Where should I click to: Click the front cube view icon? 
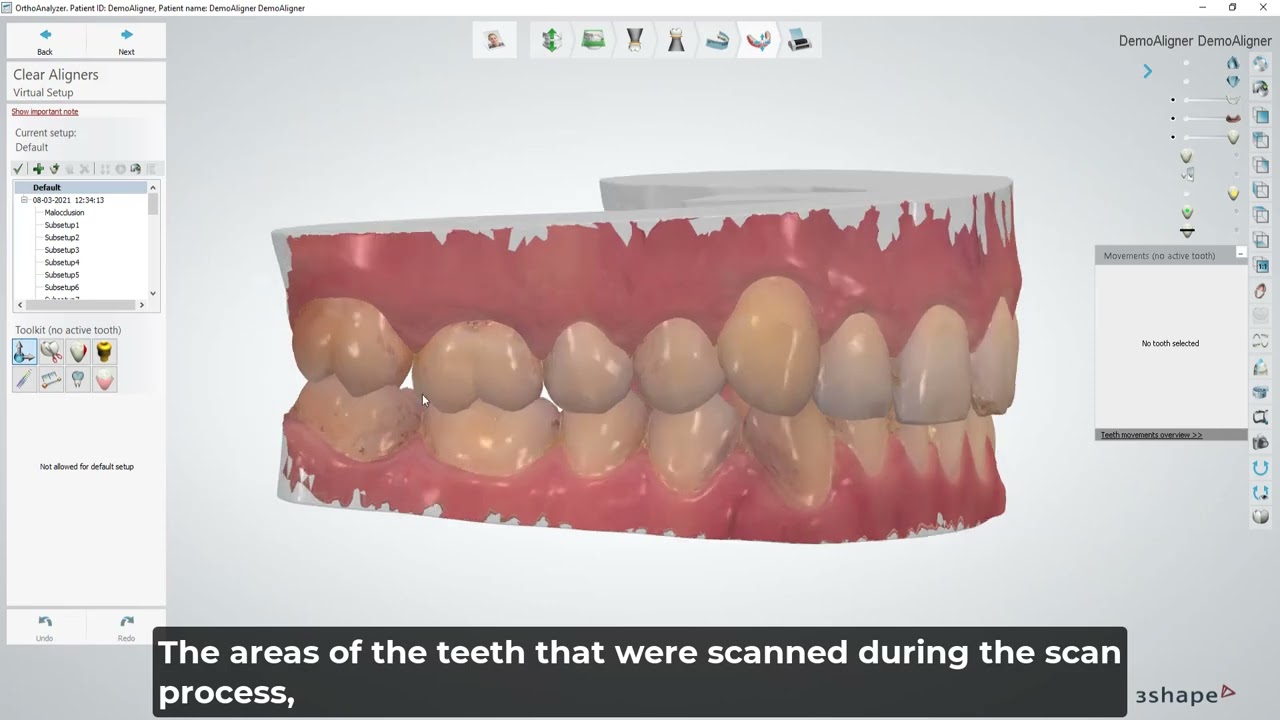click(x=1261, y=116)
